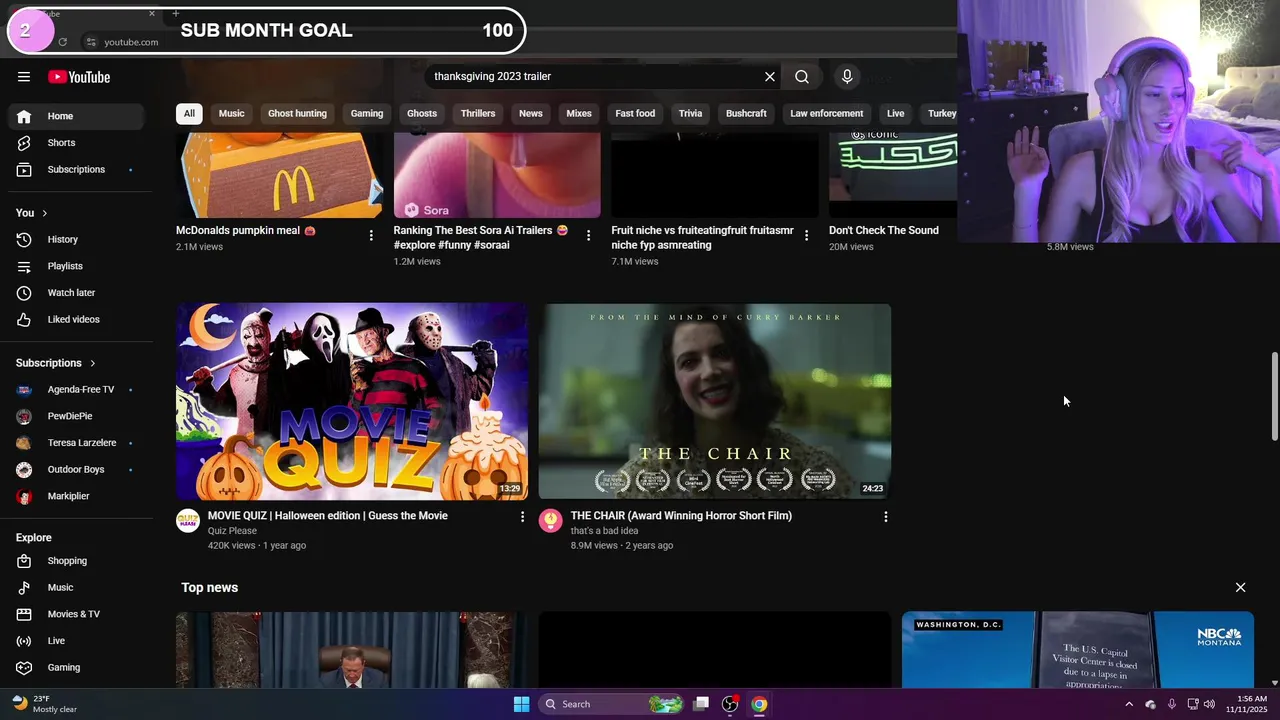Image resolution: width=1280 pixels, height=720 pixels.
Task: Open Liked videos list
Action: click(76, 319)
